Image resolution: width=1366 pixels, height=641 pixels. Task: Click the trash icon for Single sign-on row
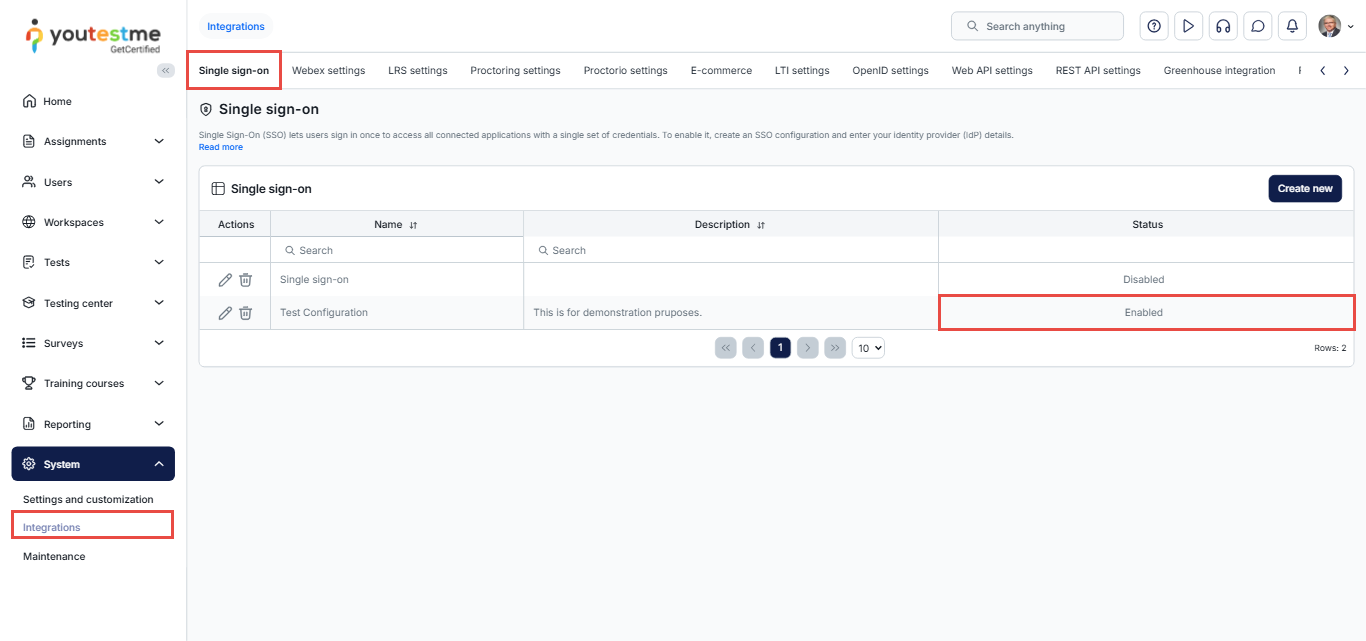click(245, 280)
